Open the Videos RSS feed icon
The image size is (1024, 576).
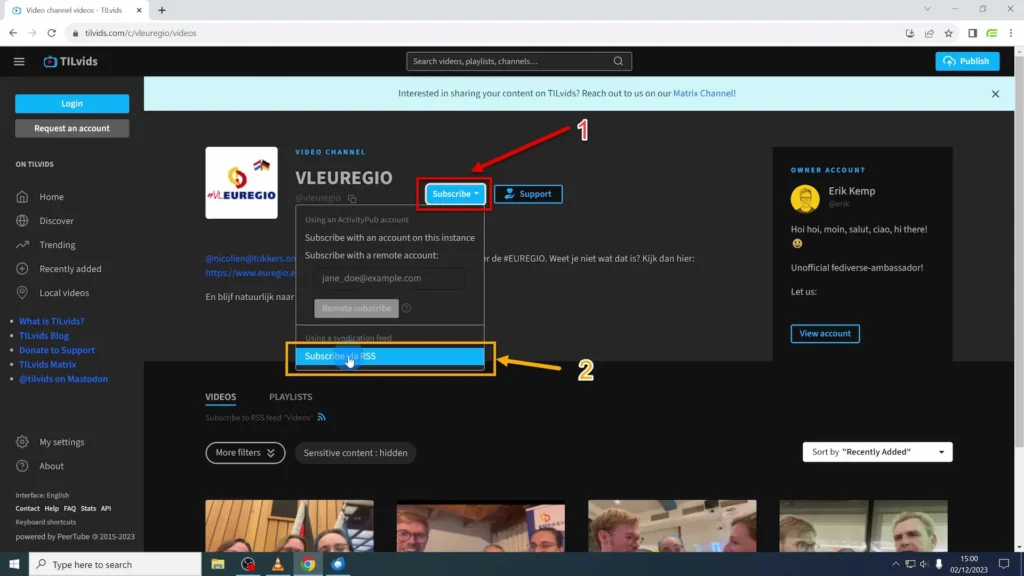[321, 417]
